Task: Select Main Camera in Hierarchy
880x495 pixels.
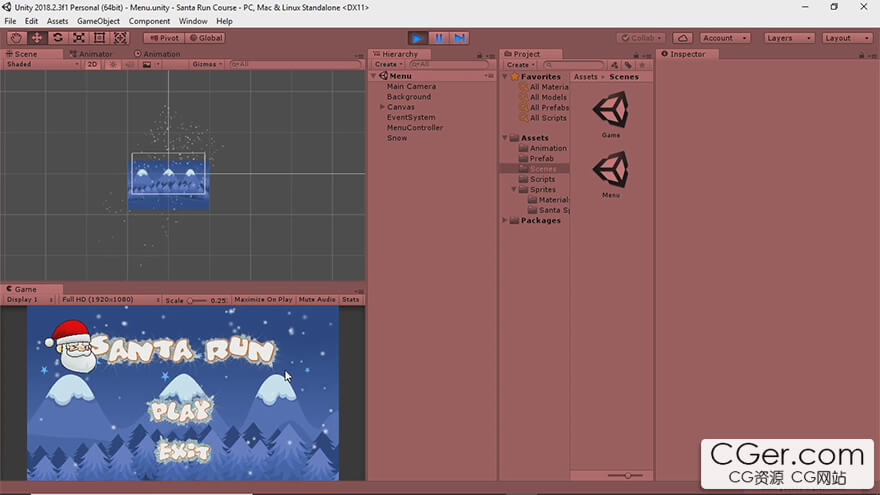Action: (x=411, y=86)
